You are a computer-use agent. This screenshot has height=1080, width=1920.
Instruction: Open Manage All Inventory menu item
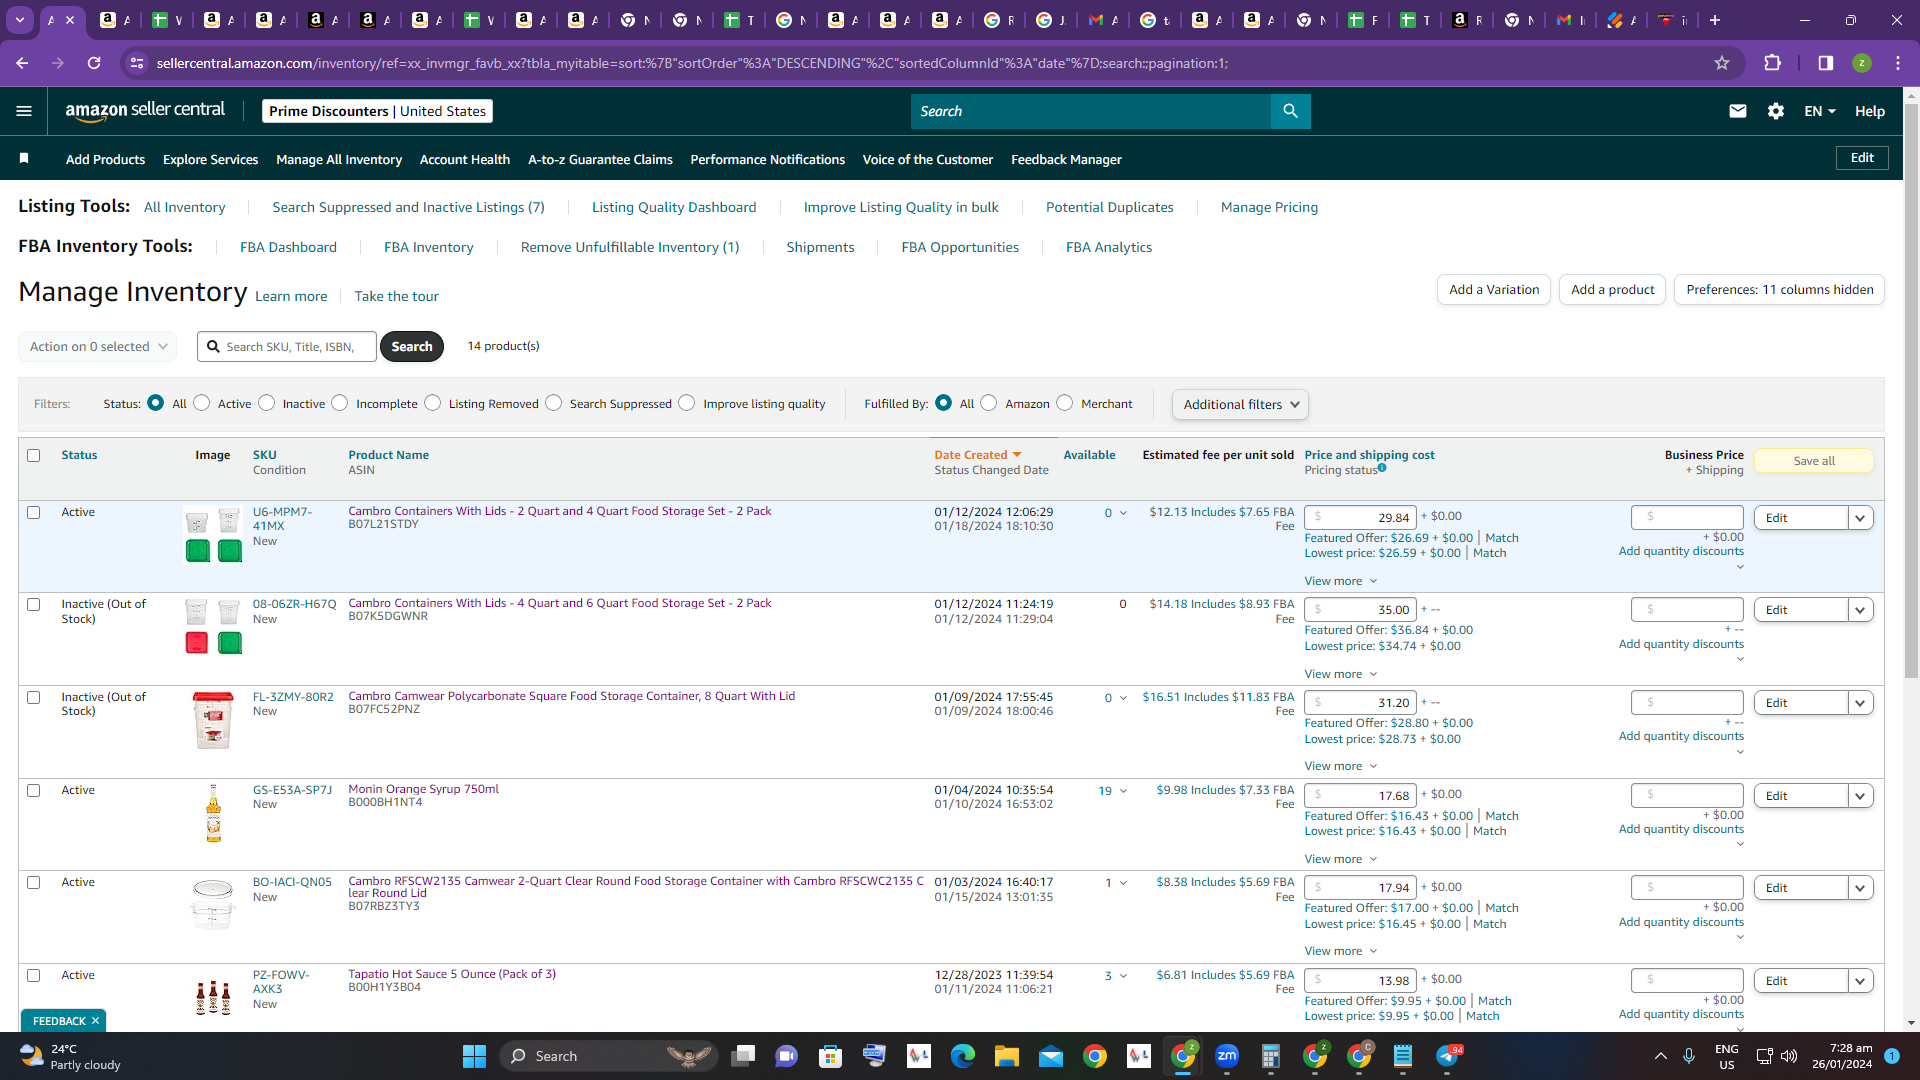(339, 159)
